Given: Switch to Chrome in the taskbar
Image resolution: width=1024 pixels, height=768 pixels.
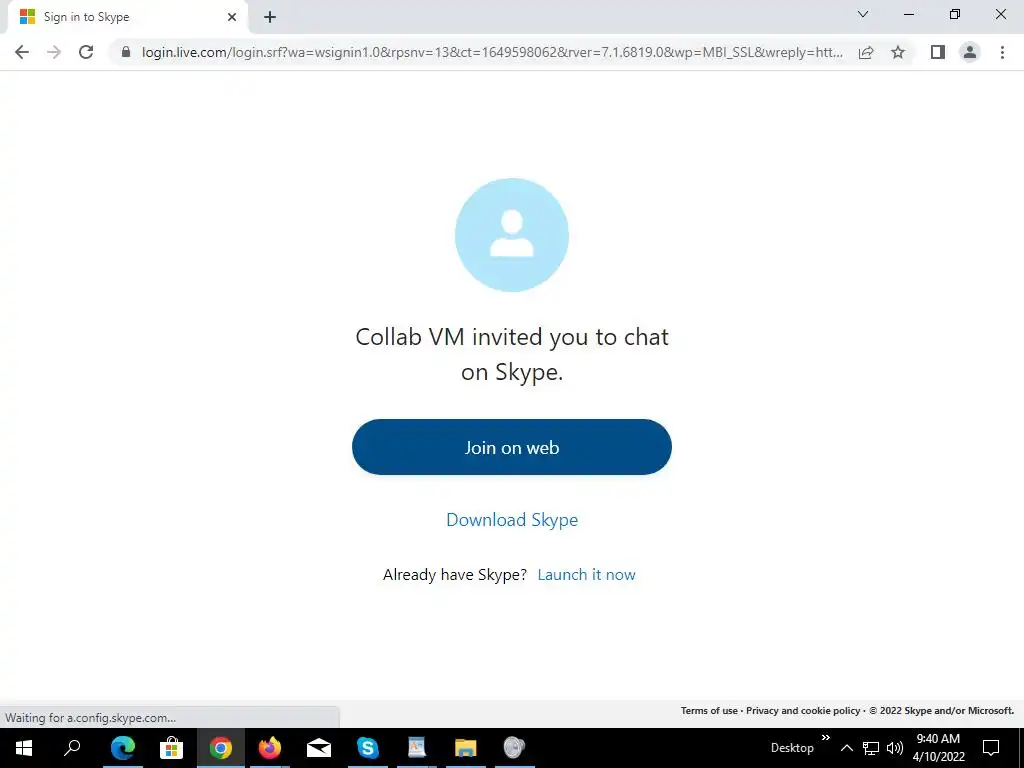Looking at the screenshot, I should (x=221, y=748).
